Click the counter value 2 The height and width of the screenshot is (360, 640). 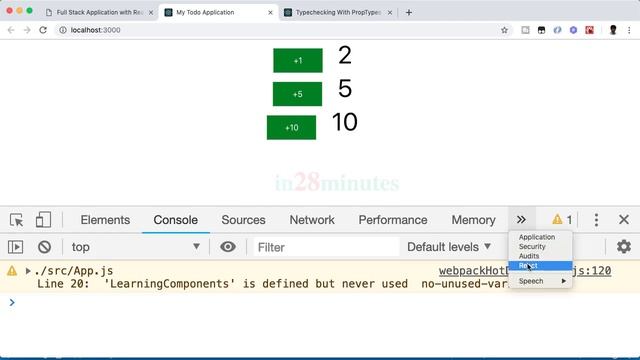click(x=344, y=55)
